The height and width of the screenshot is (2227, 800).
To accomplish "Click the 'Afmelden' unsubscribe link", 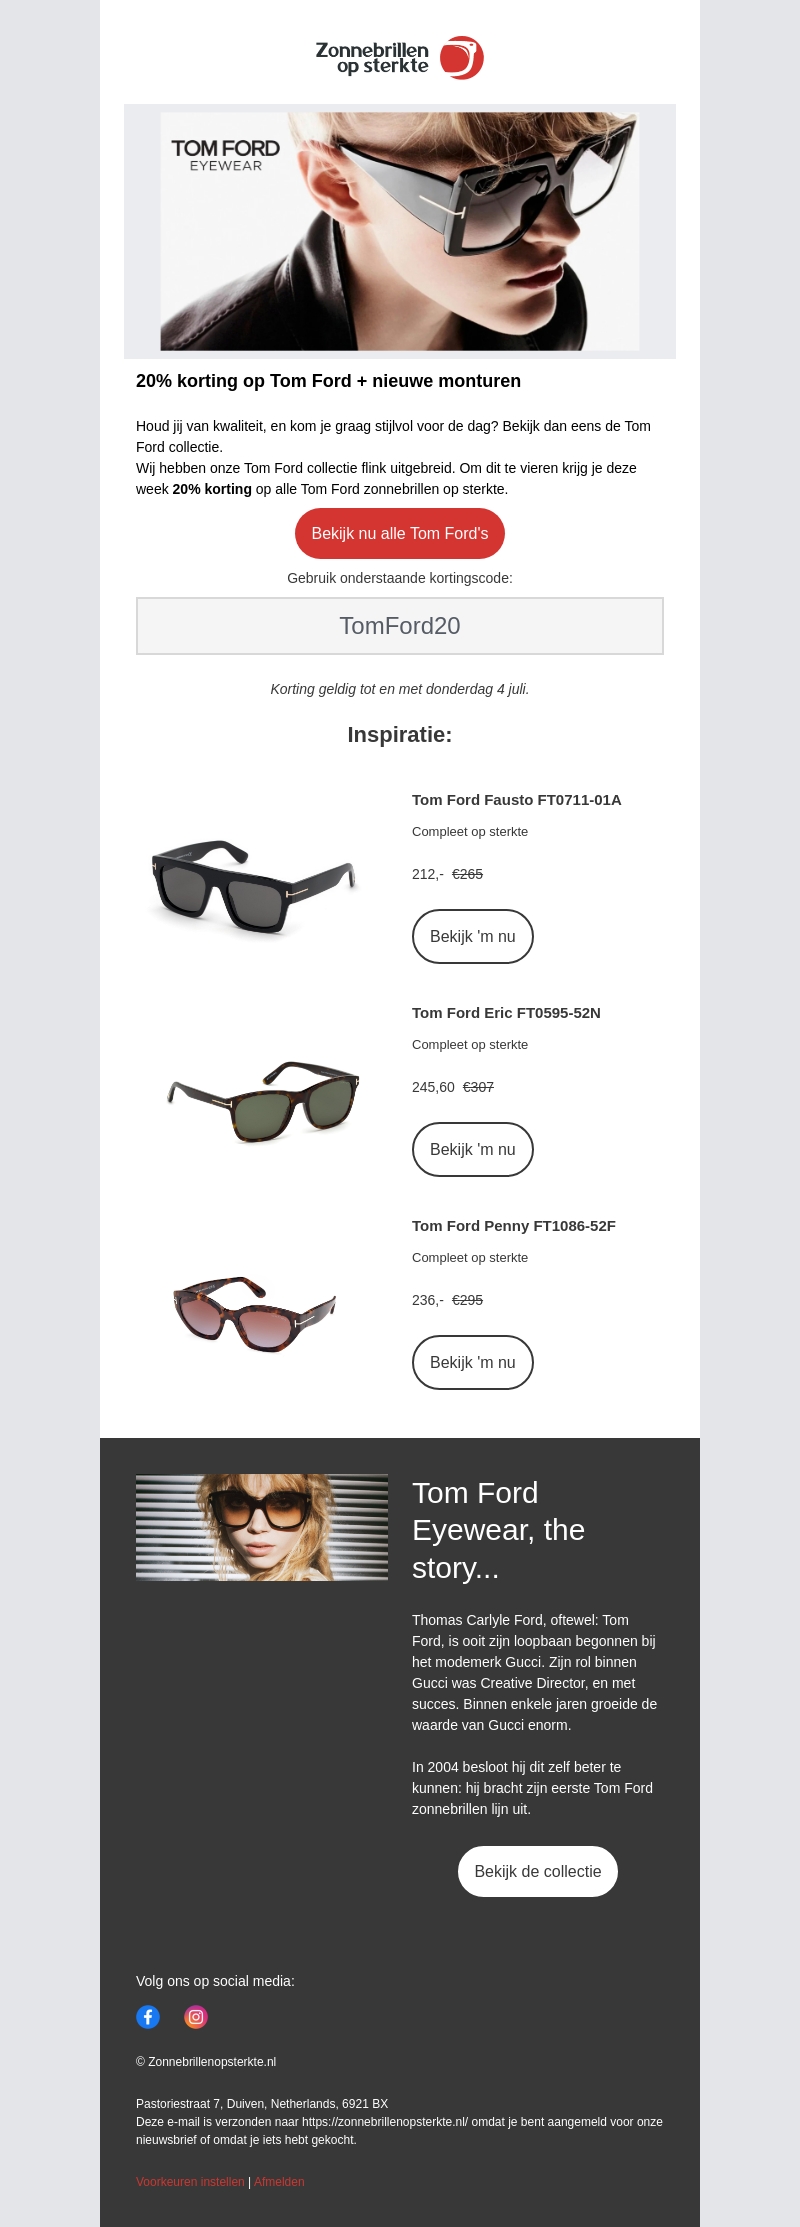I will point(279,2182).
